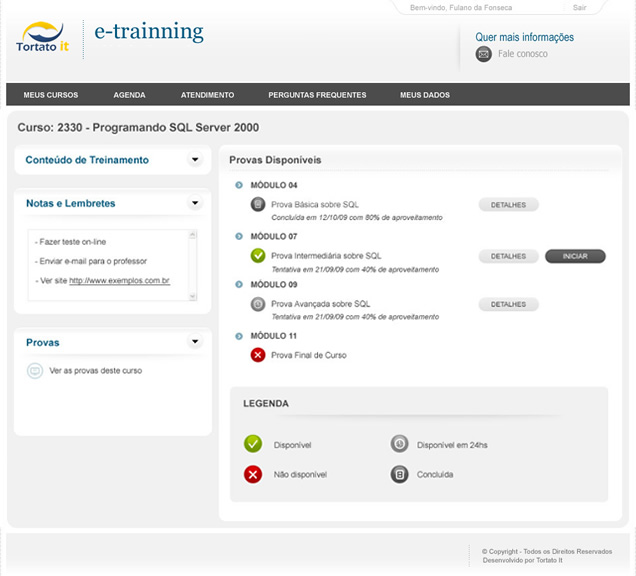Viewport: 636px width, 576px height.
Task: Log out using the Sair link
Action: click(580, 8)
